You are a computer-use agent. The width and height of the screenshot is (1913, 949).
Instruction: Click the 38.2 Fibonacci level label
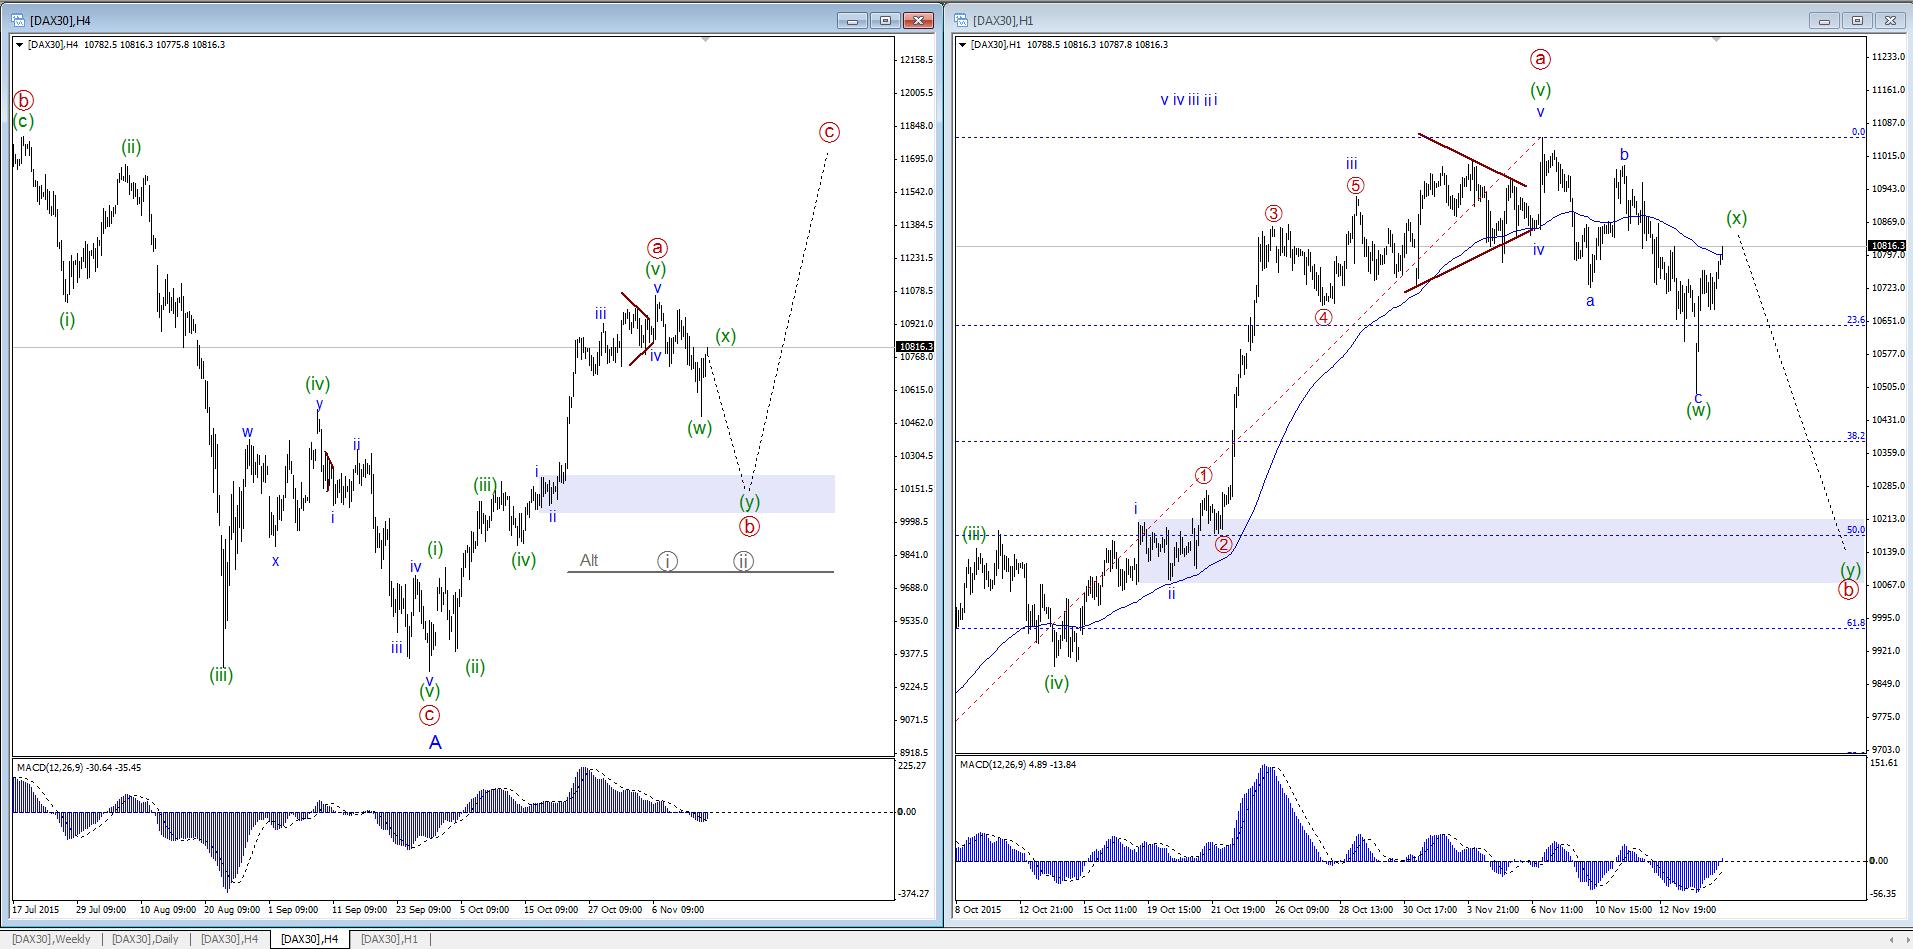coord(1855,436)
